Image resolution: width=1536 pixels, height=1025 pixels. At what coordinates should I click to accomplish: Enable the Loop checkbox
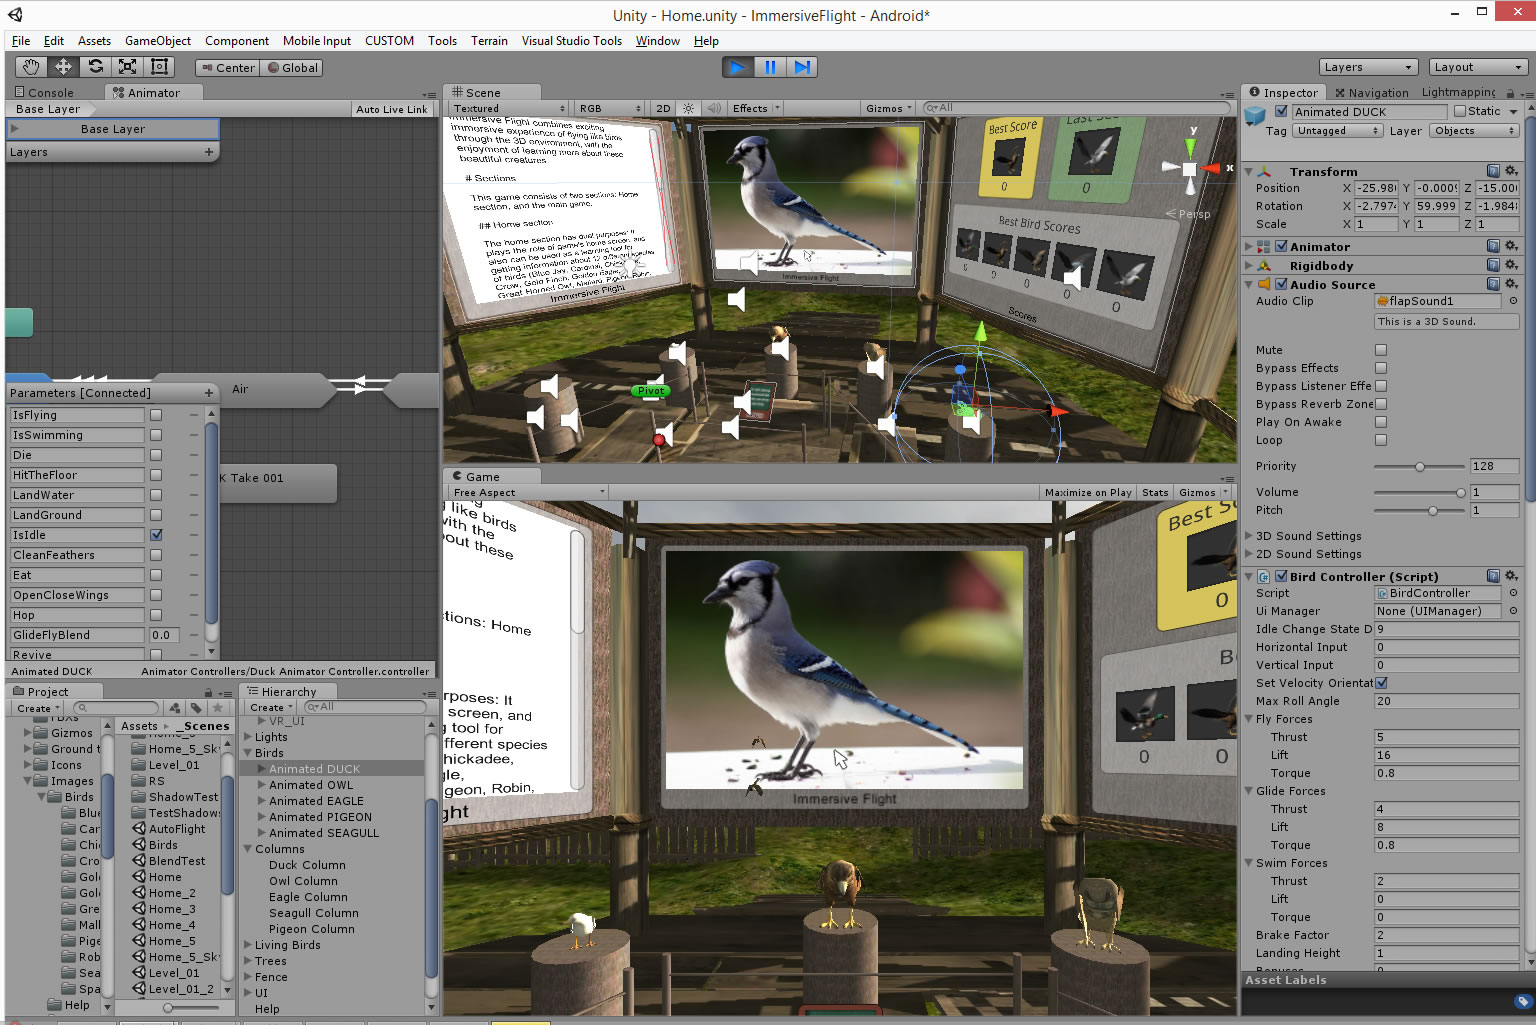coord(1381,440)
